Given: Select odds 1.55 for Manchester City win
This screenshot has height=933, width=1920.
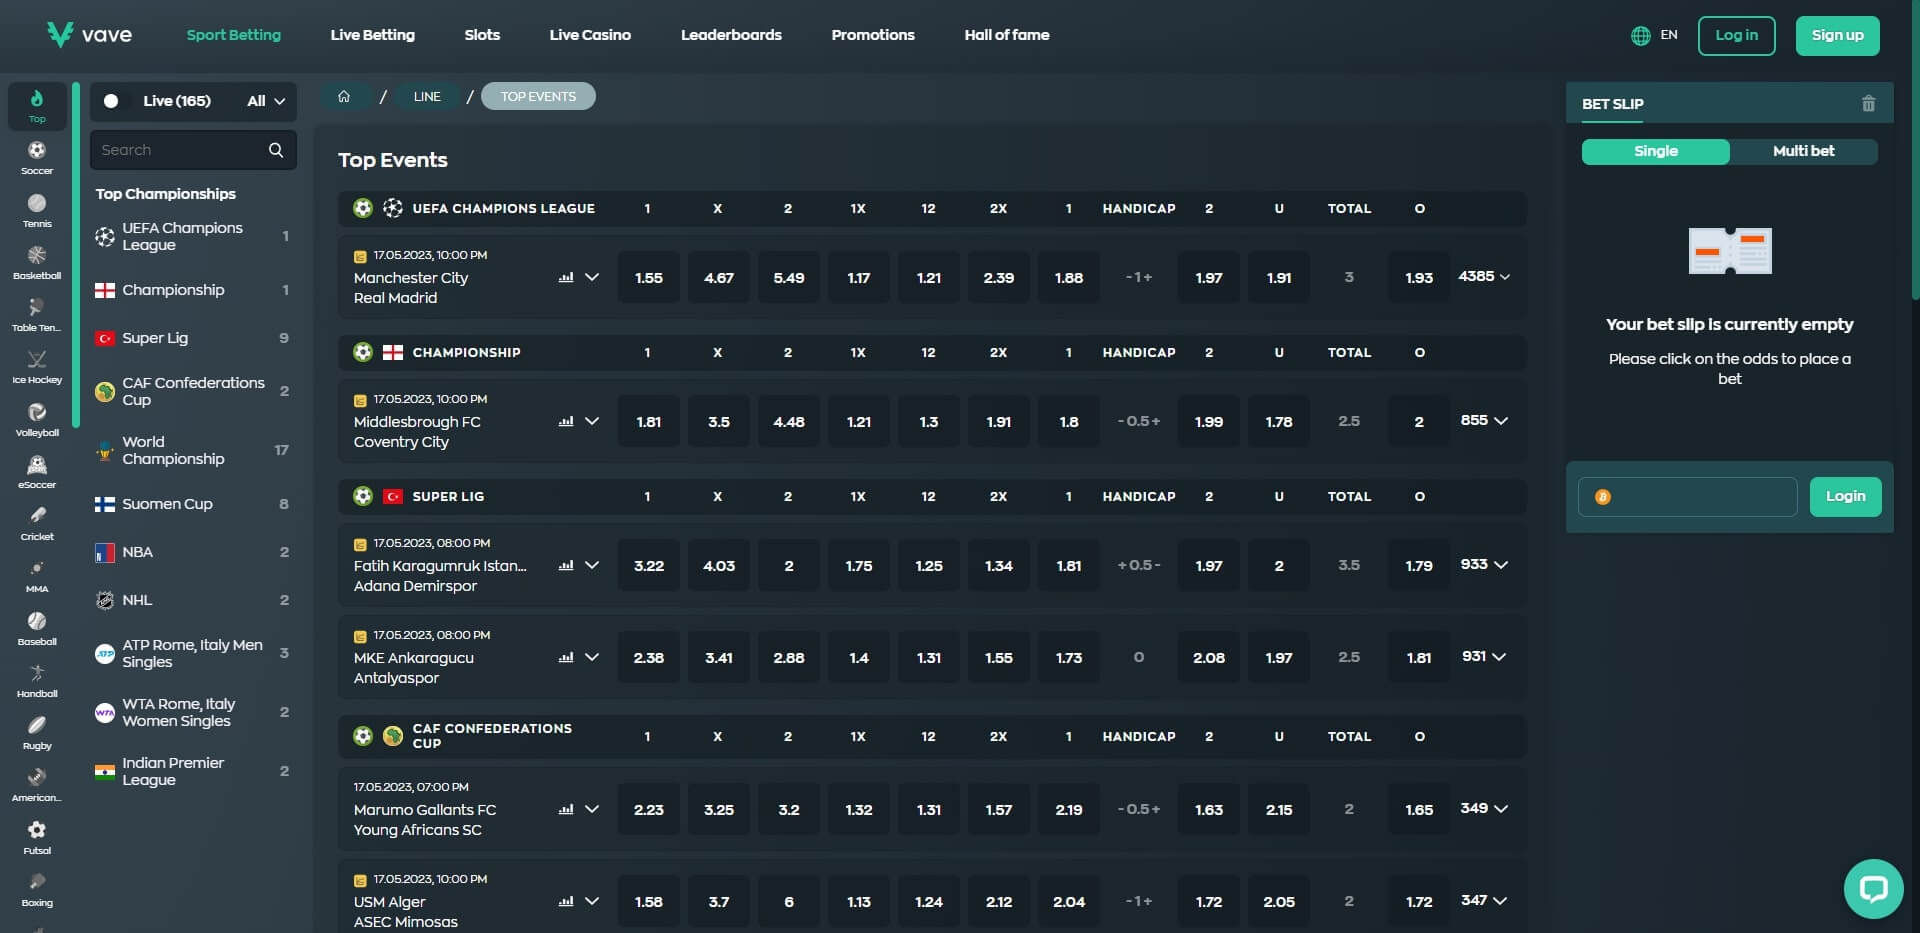Looking at the screenshot, I should tap(648, 278).
